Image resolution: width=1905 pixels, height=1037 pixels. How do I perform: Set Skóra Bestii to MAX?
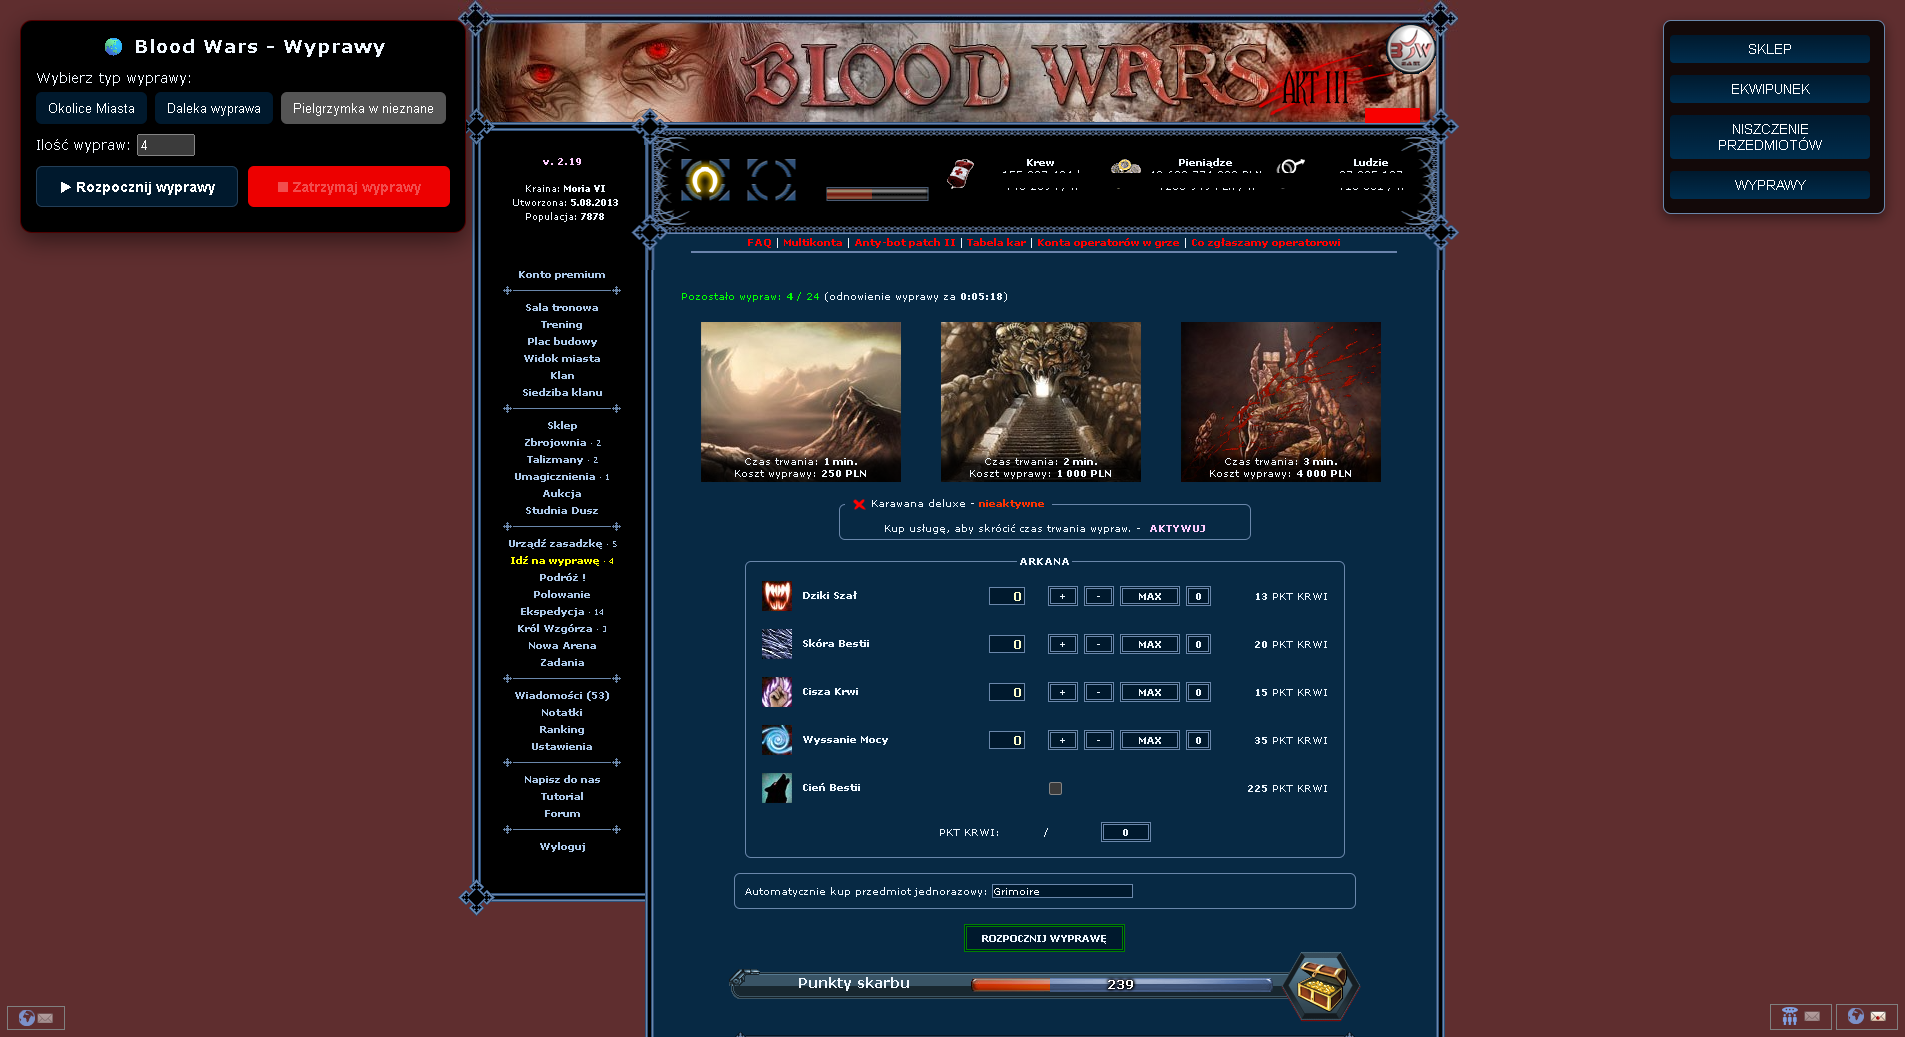coord(1149,644)
